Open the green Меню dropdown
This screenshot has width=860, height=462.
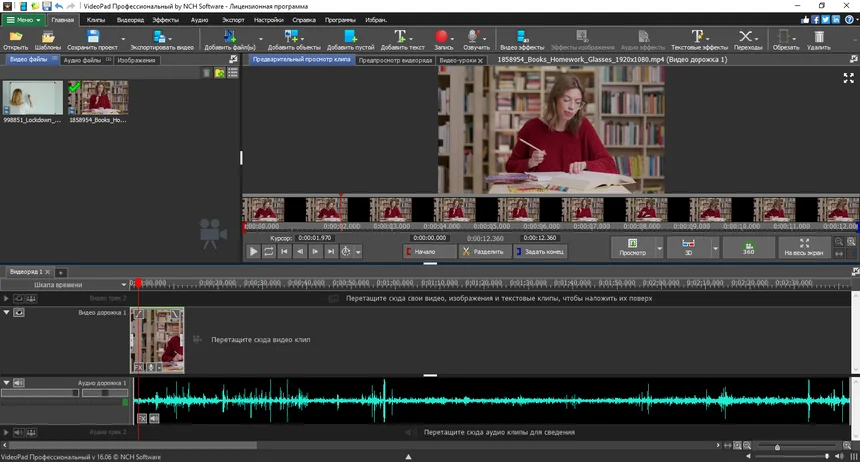(23, 20)
